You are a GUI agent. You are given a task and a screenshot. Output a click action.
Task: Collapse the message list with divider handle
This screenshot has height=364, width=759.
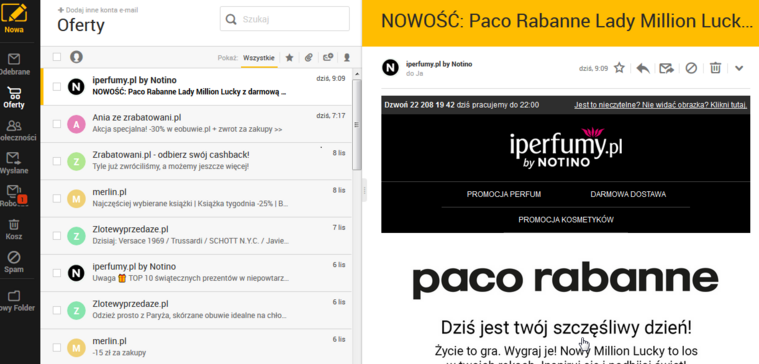pos(364,190)
